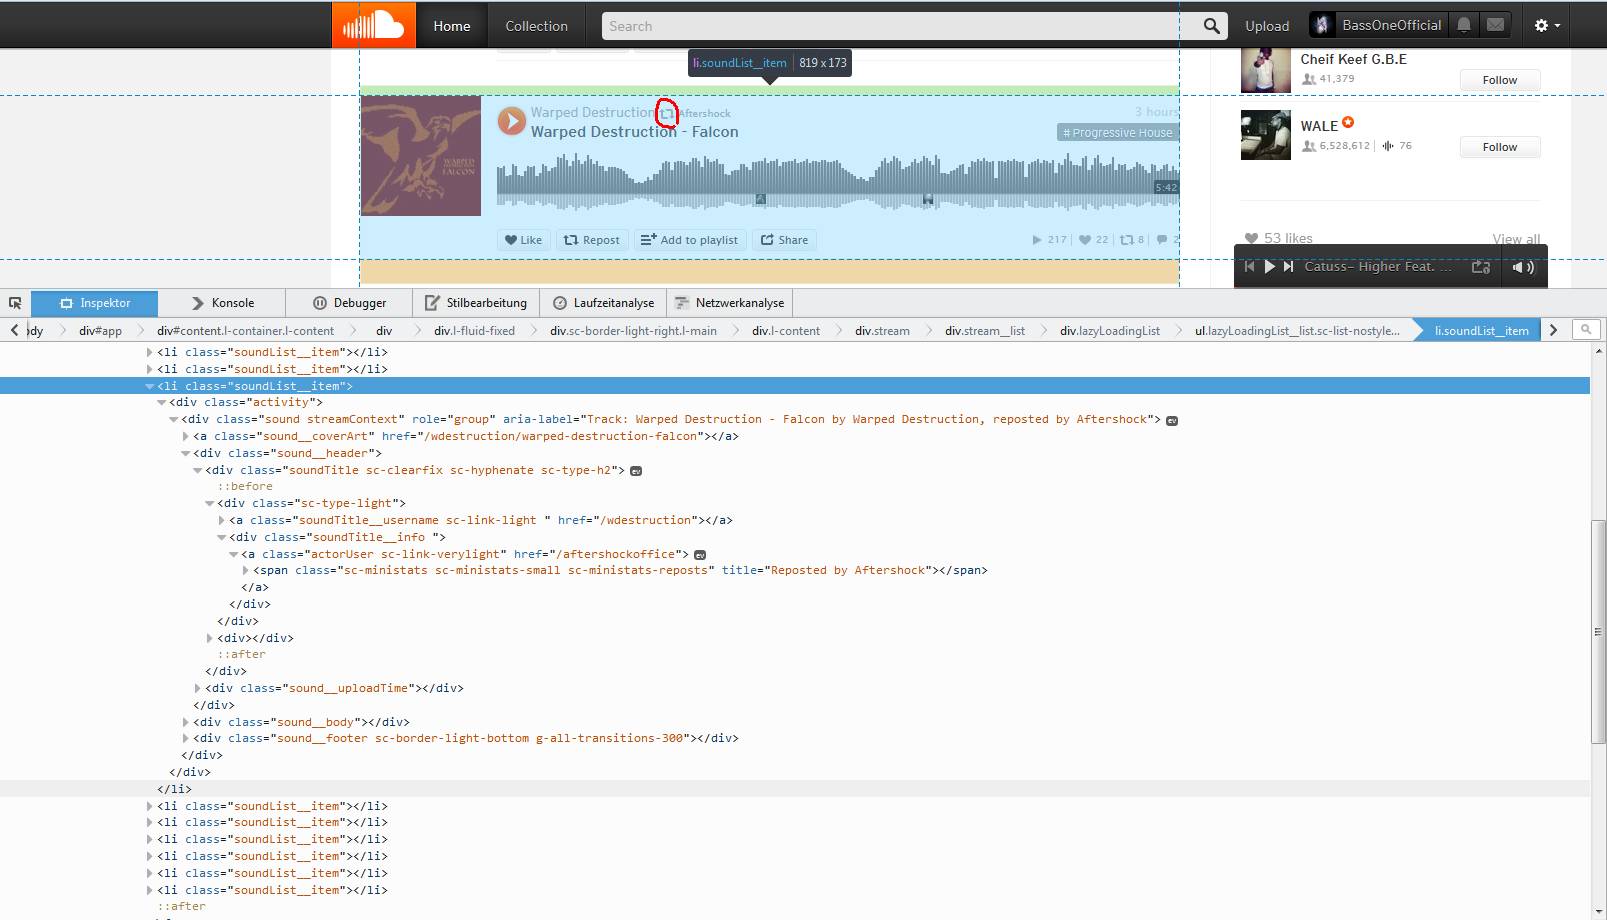The height and width of the screenshot is (920, 1607).
Task: Switch to the Inspektor tab
Action: click(x=94, y=303)
